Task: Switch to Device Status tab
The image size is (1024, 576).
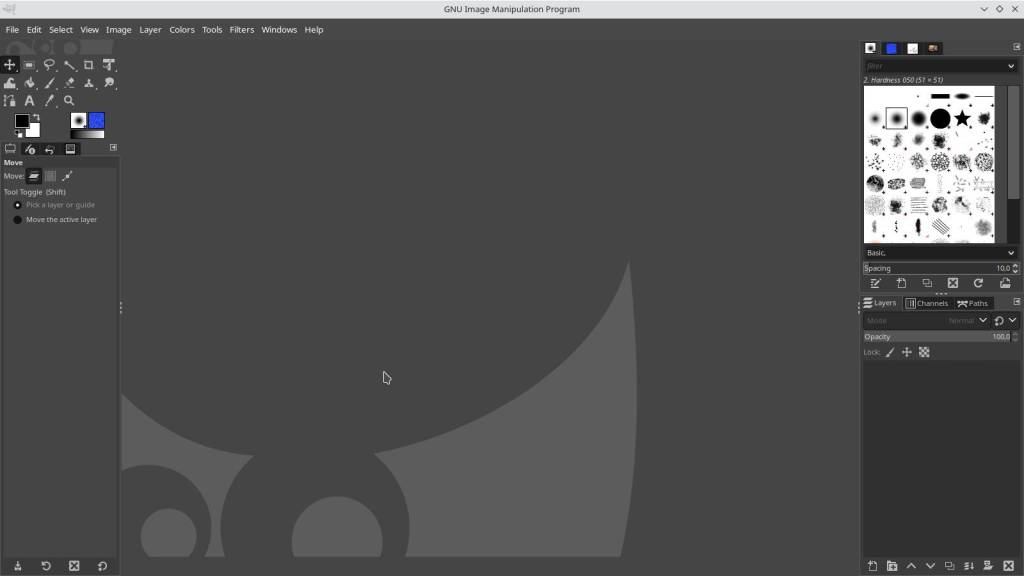Action: pos(30,149)
